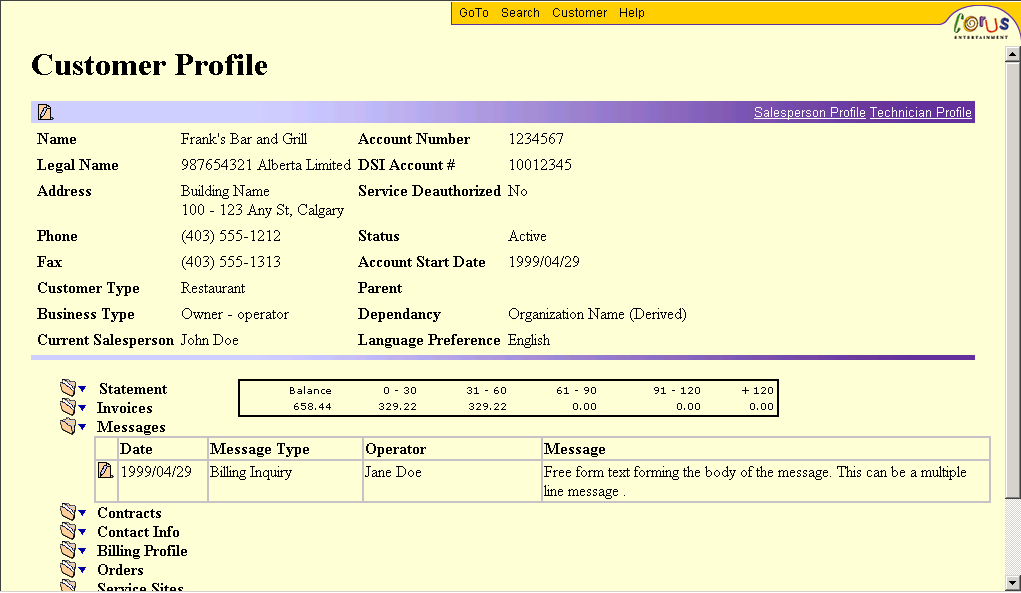Click the edit profile icon in header bar

click(45, 112)
